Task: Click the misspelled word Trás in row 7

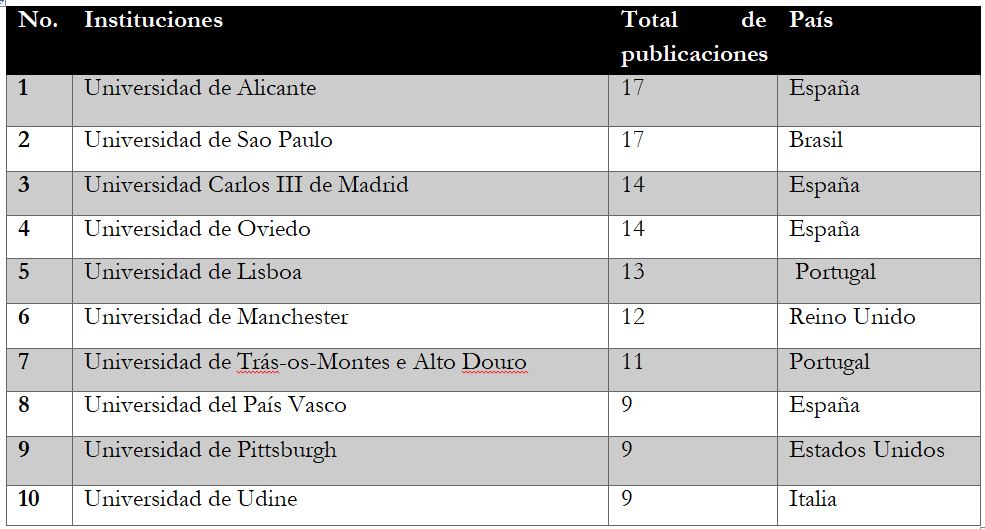Action: pyautogui.click(x=251, y=362)
